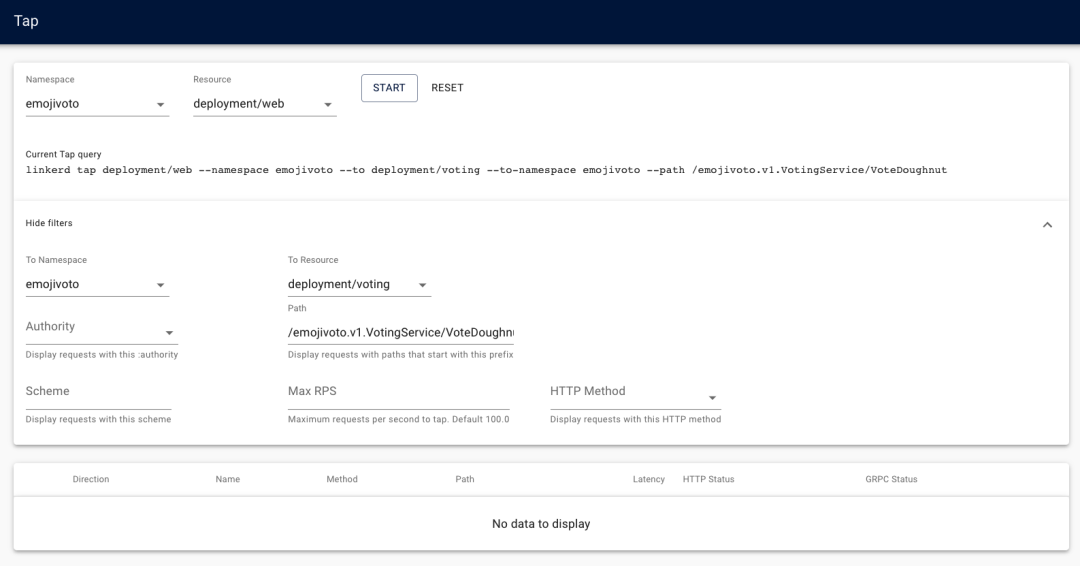Open the To Namespace dropdown
Image resolution: width=1080 pixels, height=566 pixels.
point(97,284)
